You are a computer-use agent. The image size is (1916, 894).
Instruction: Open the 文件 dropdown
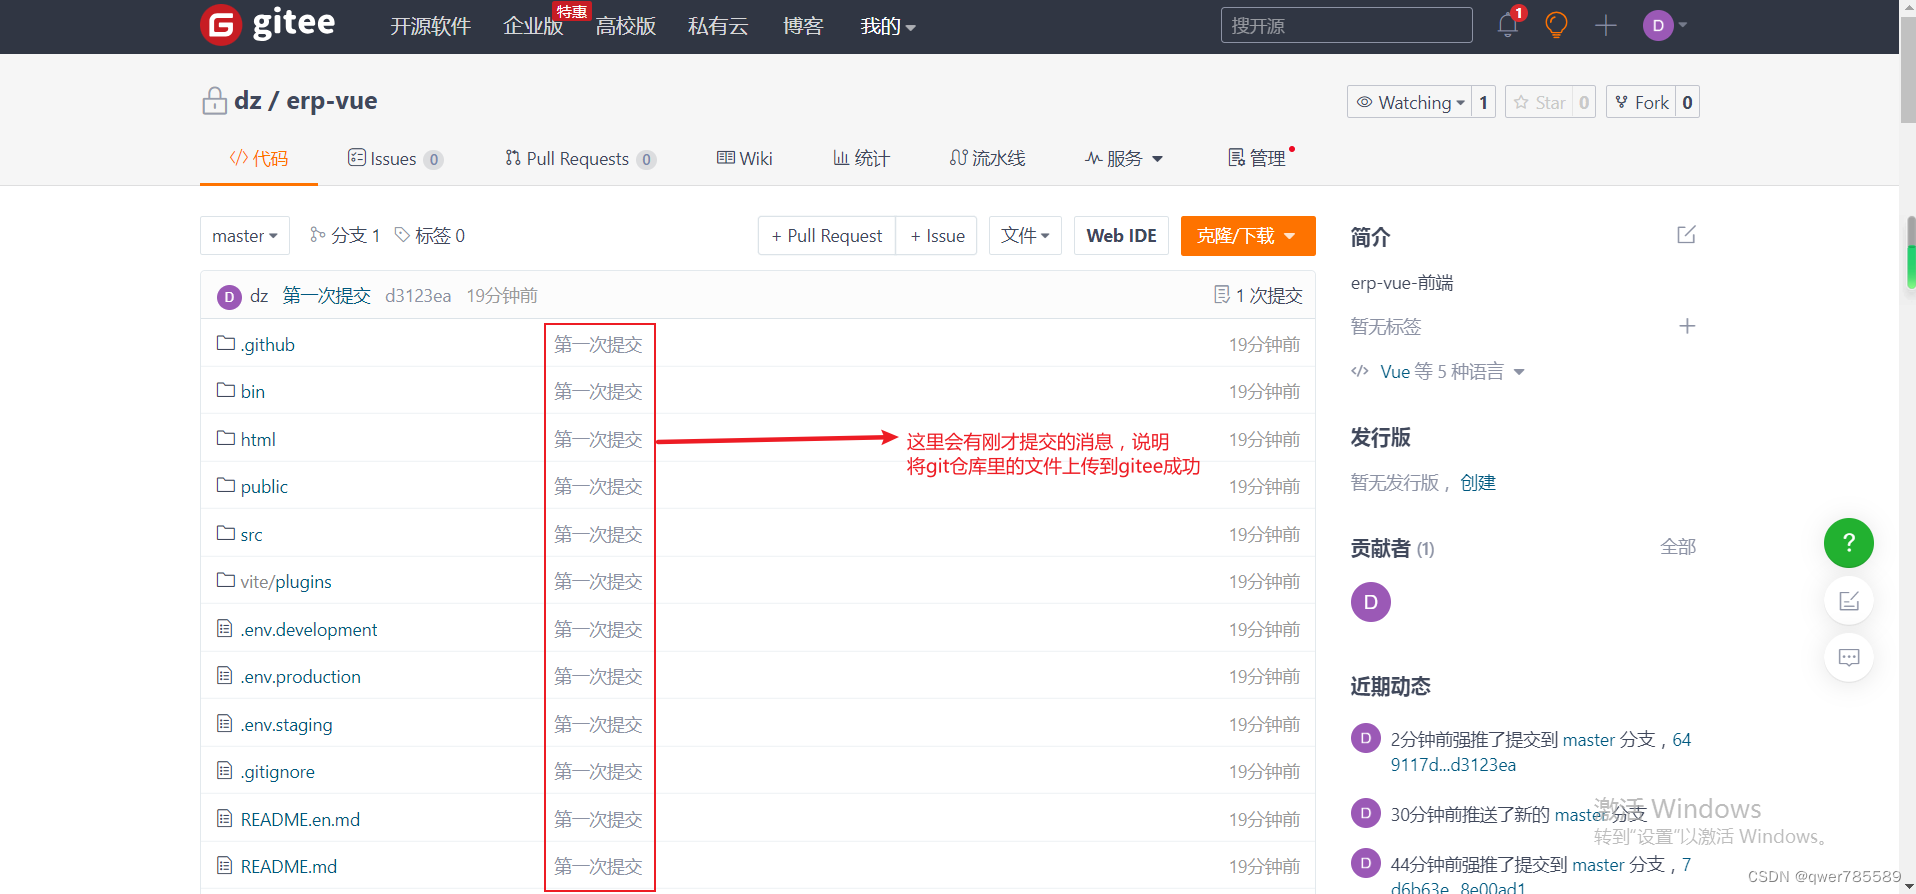pyautogui.click(x=1025, y=236)
